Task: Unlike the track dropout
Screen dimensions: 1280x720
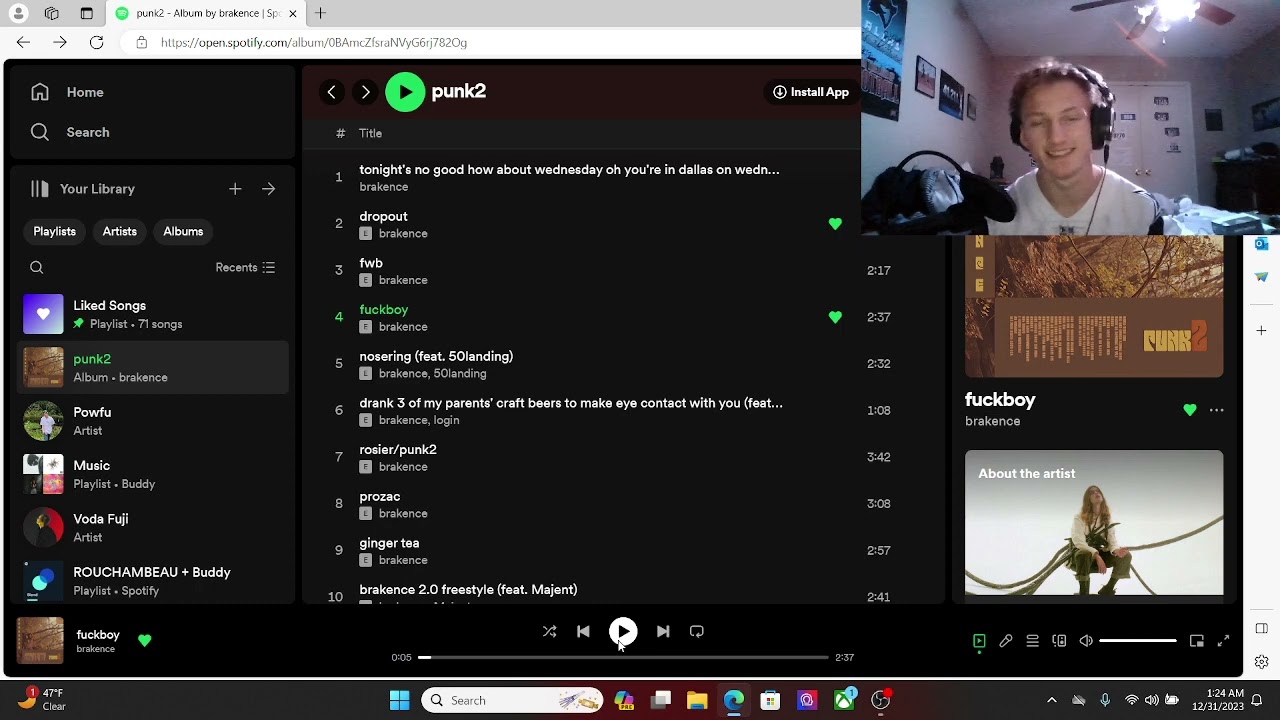Action: click(835, 224)
